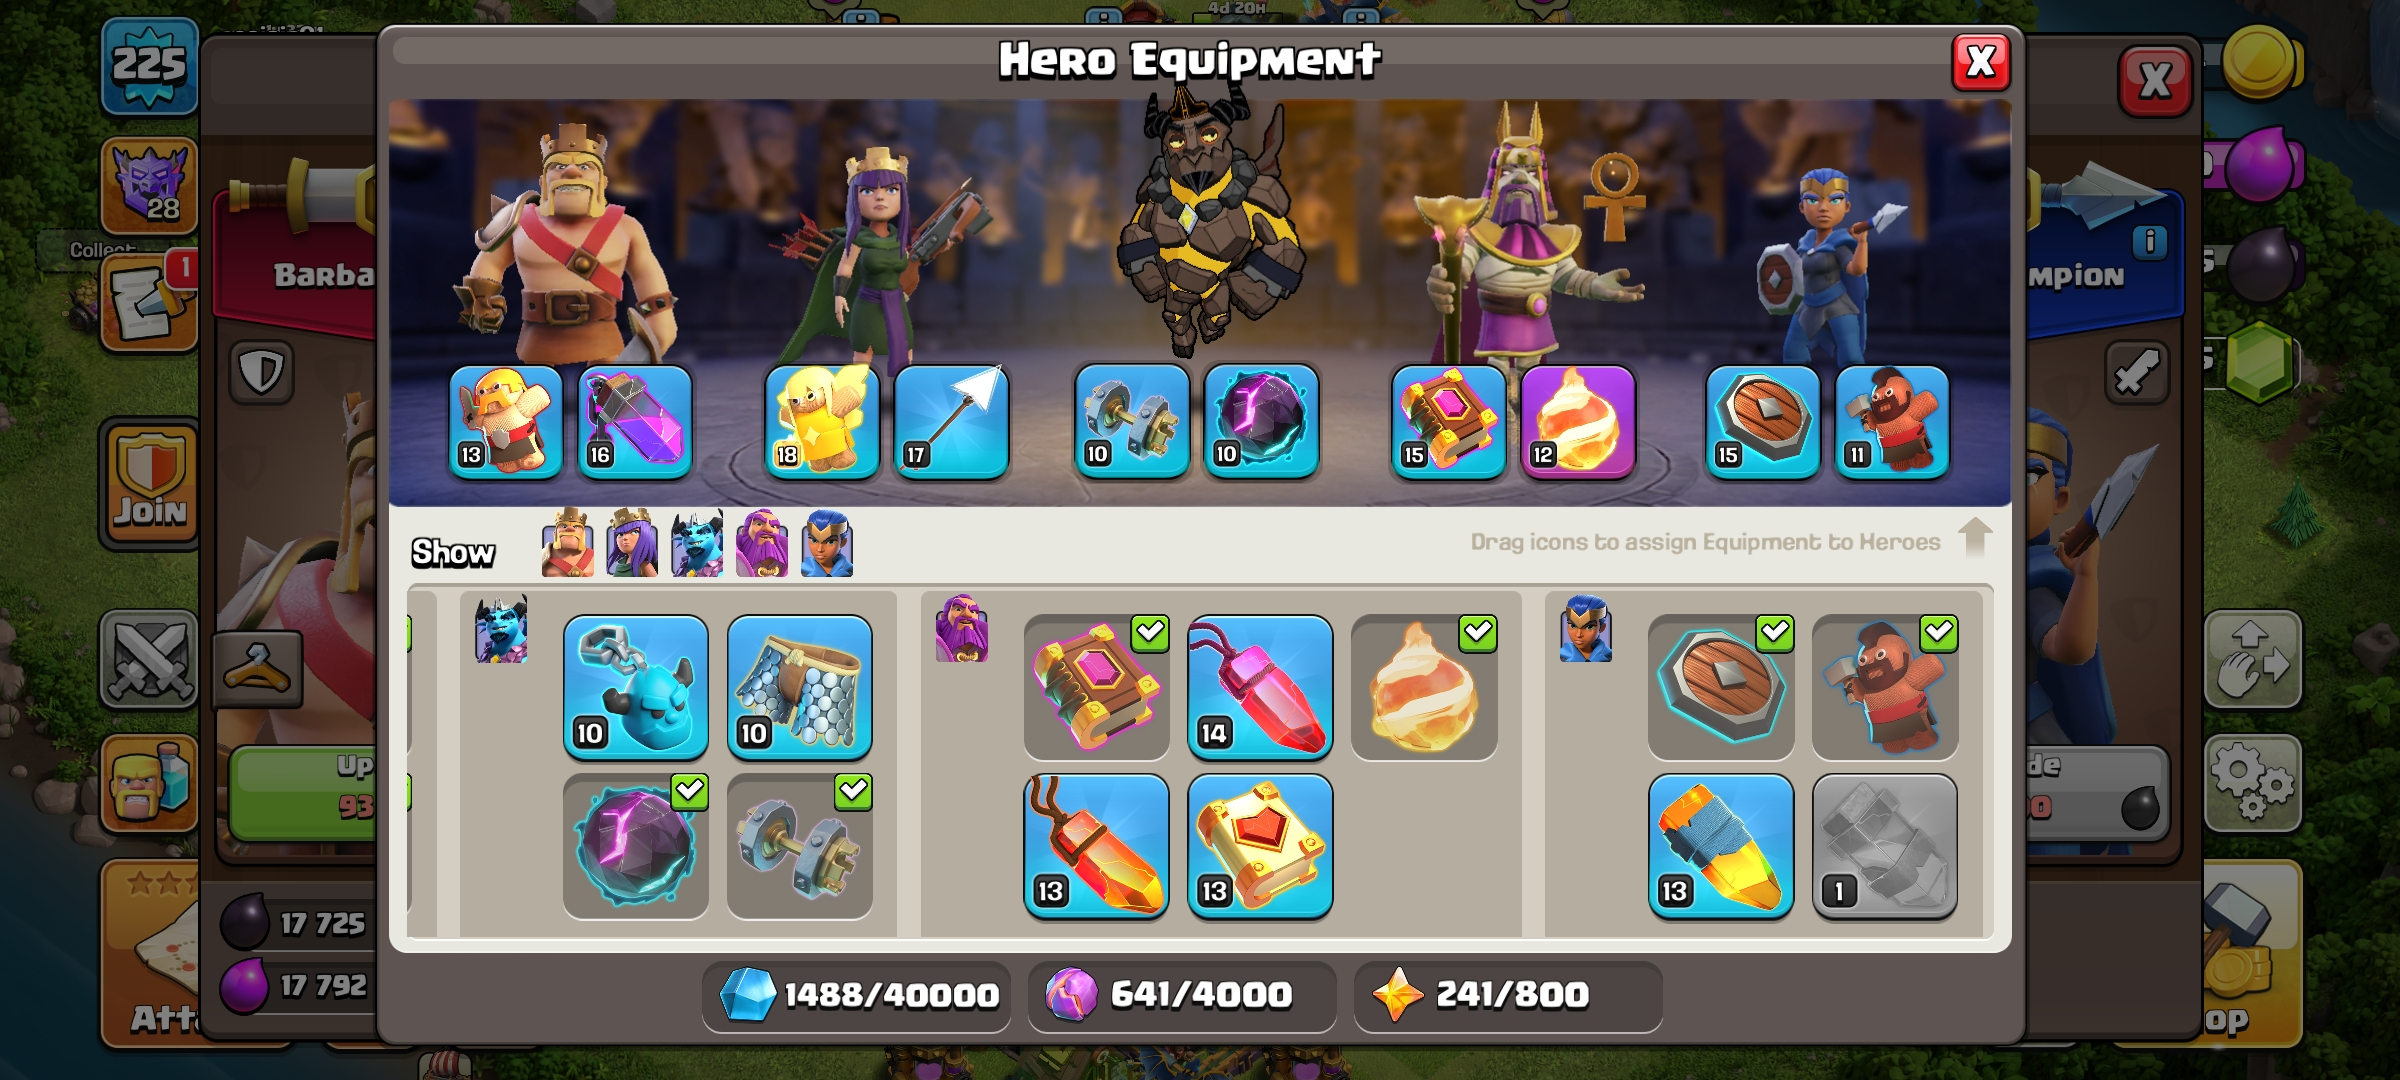The image size is (2400, 1080).
Task: Toggle the equipped Eternal Tome checkmark item
Action: click(1097, 687)
